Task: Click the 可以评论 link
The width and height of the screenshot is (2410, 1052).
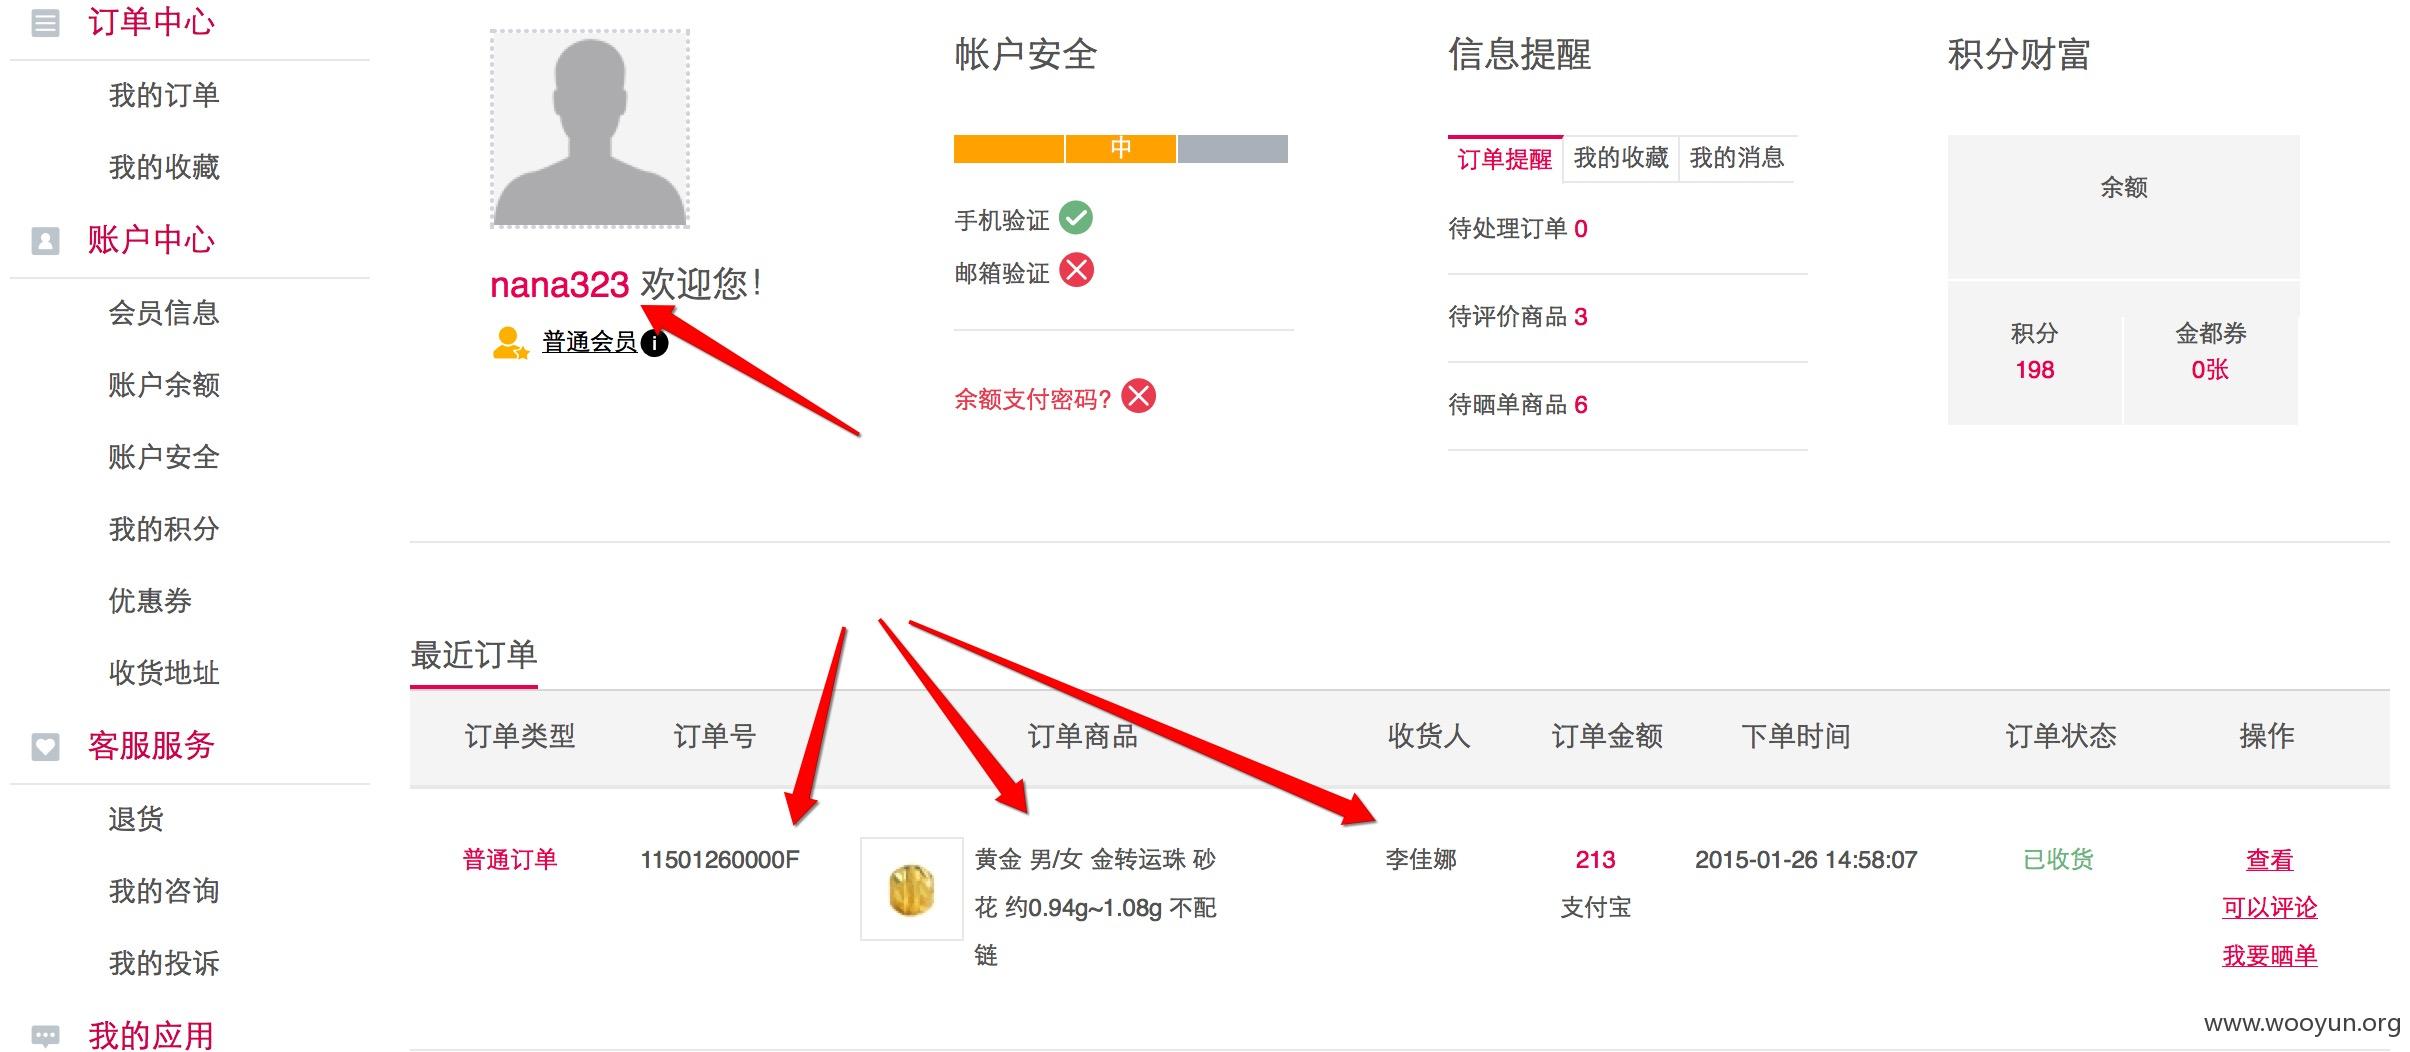Action: pyautogui.click(x=2269, y=908)
